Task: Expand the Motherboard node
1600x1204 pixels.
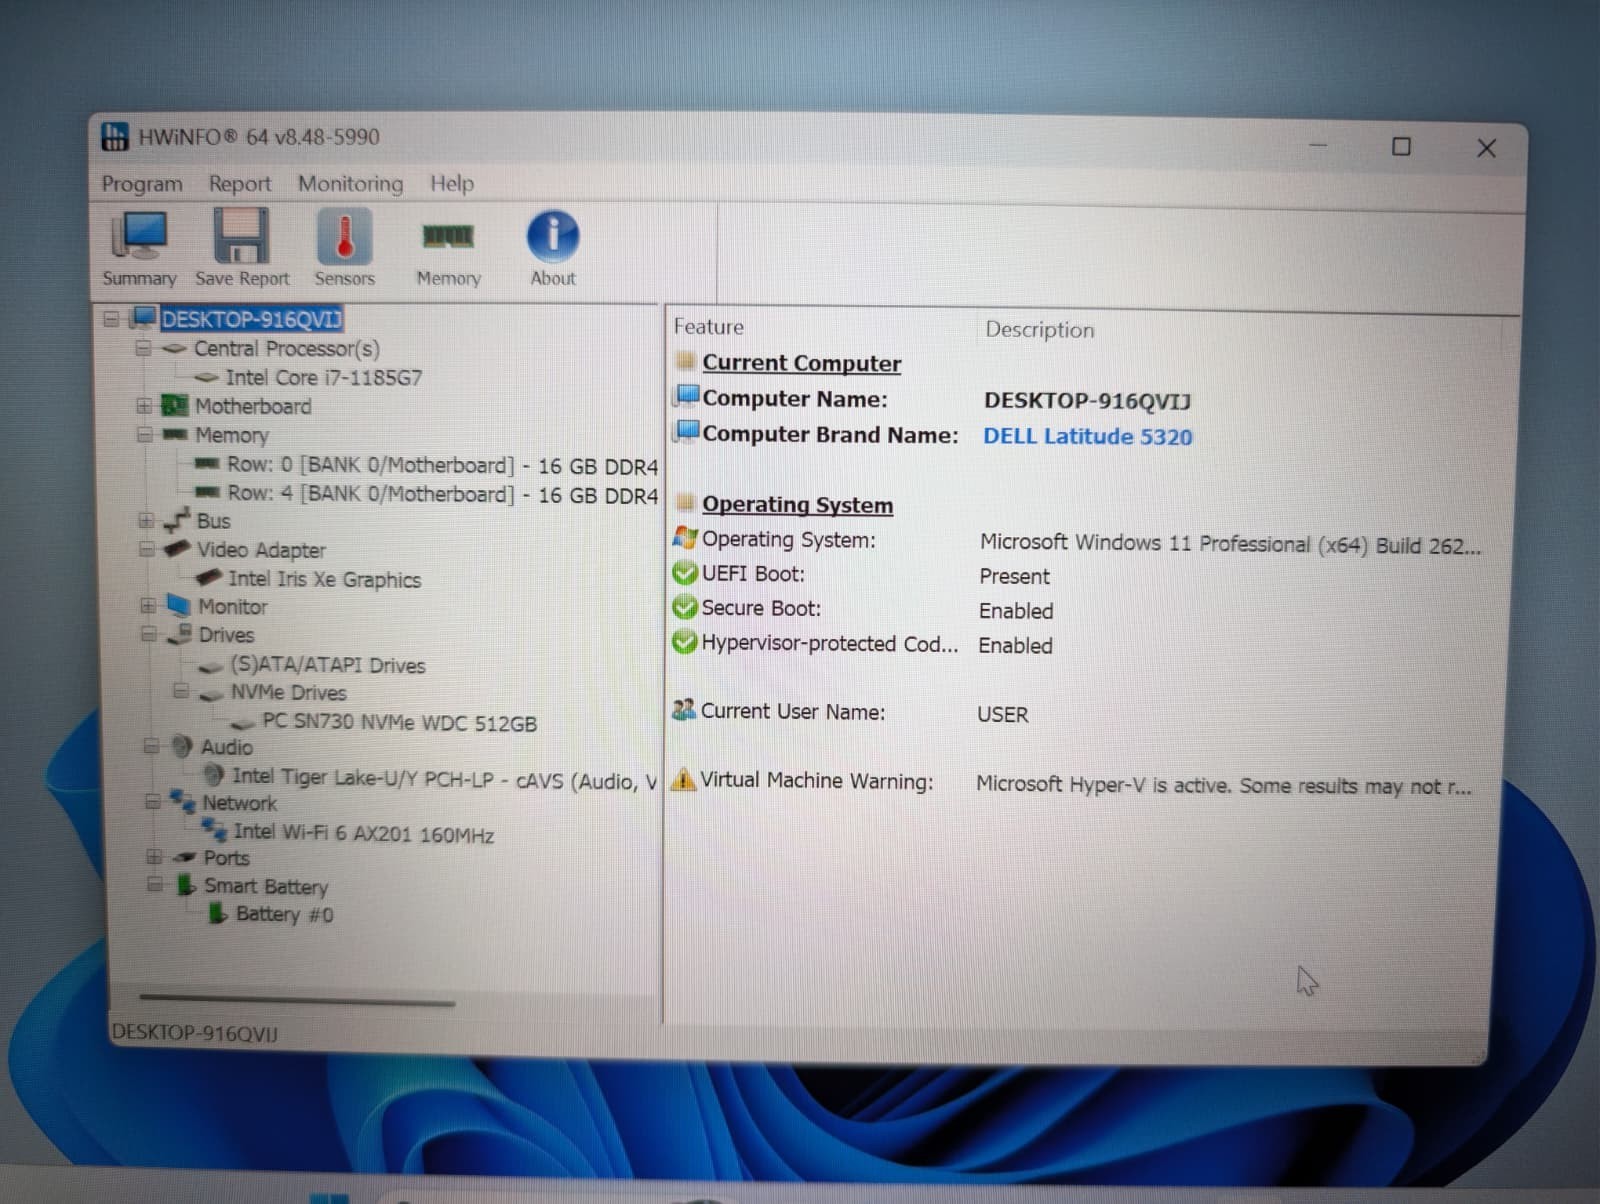Action: pyautogui.click(x=144, y=406)
